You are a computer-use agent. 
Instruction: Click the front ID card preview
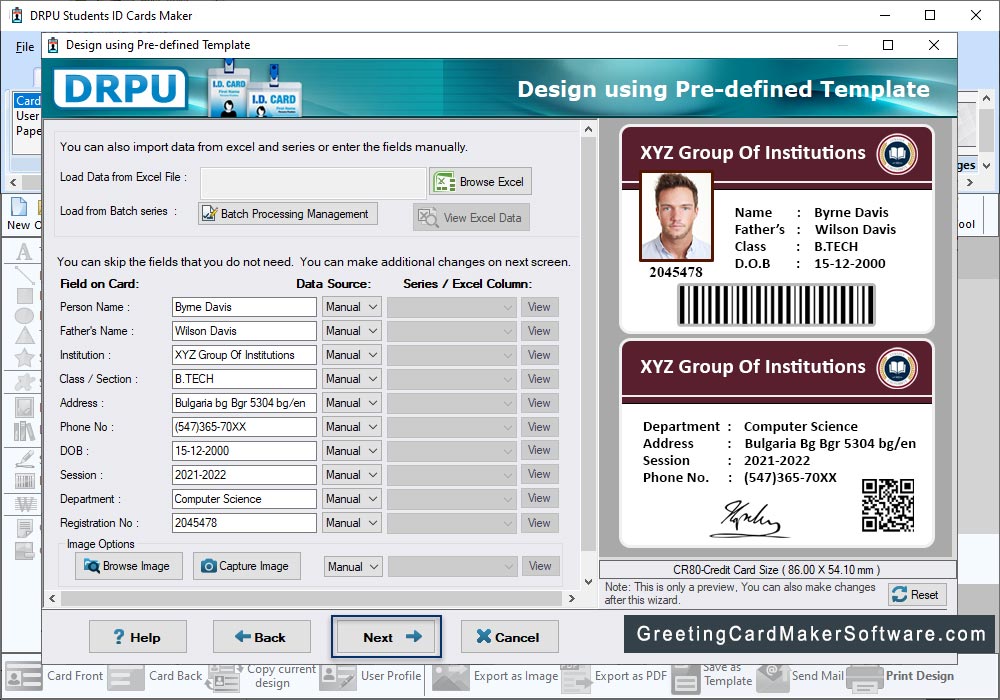(x=777, y=230)
